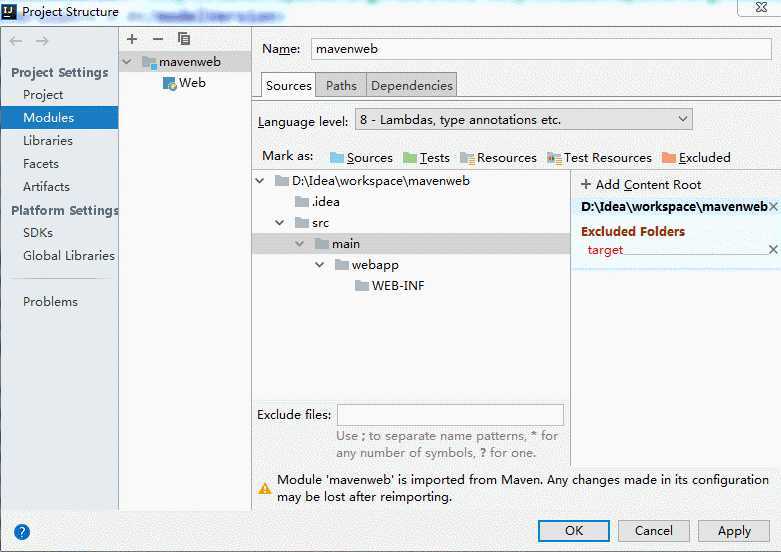Click the OK button
Viewport: 781px width, 552px height.
point(574,531)
